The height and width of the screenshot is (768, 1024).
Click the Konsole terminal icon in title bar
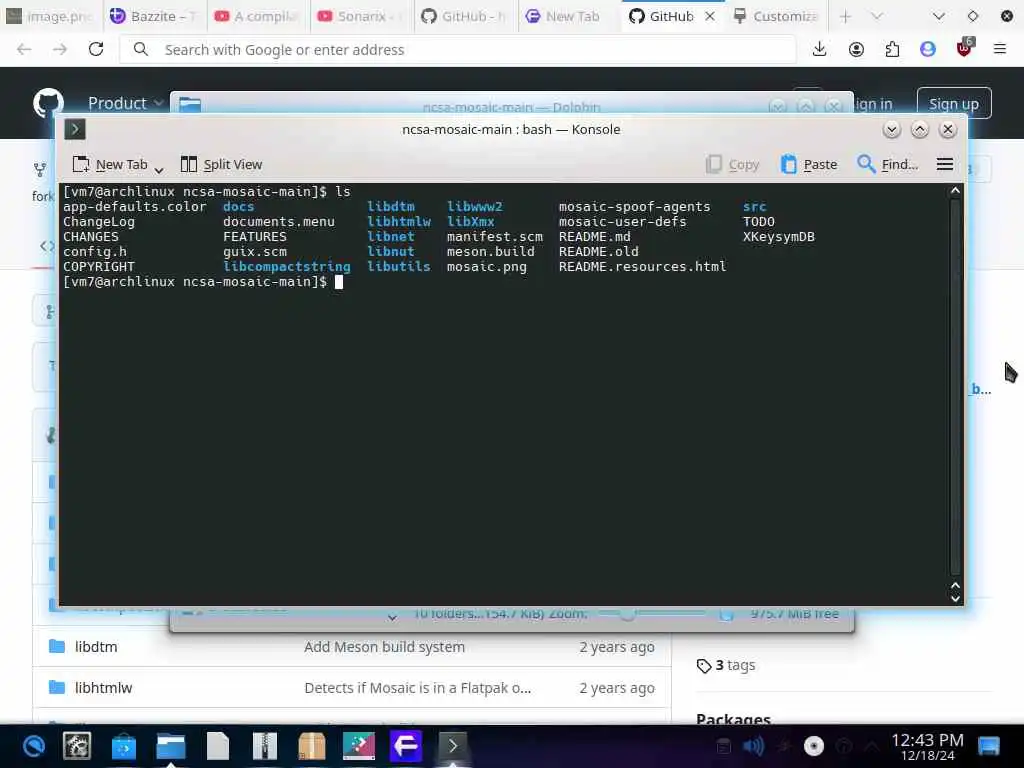pyautogui.click(x=75, y=129)
